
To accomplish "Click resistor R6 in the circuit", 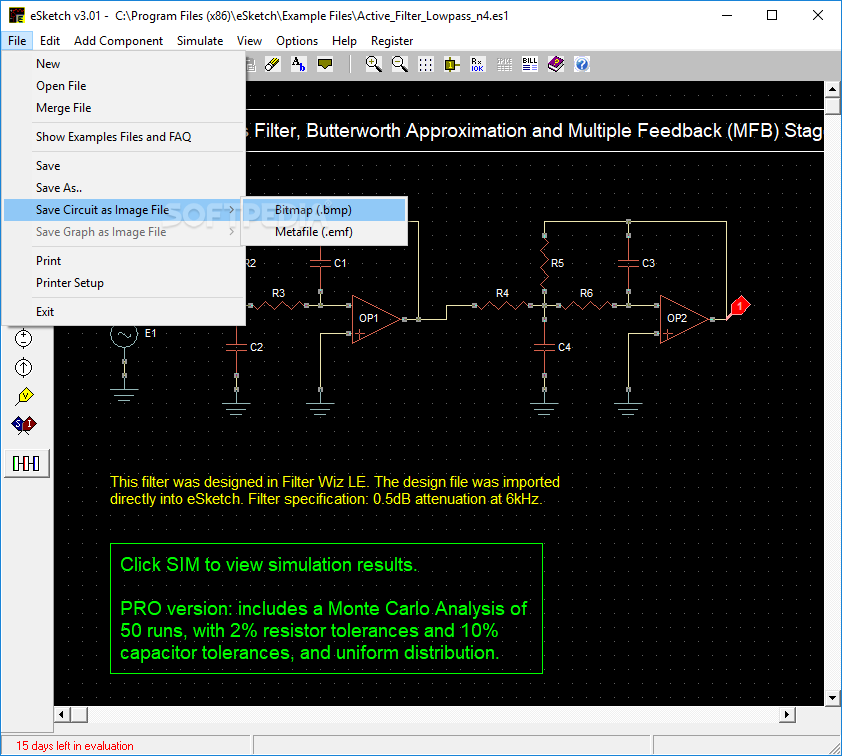I will tap(586, 305).
